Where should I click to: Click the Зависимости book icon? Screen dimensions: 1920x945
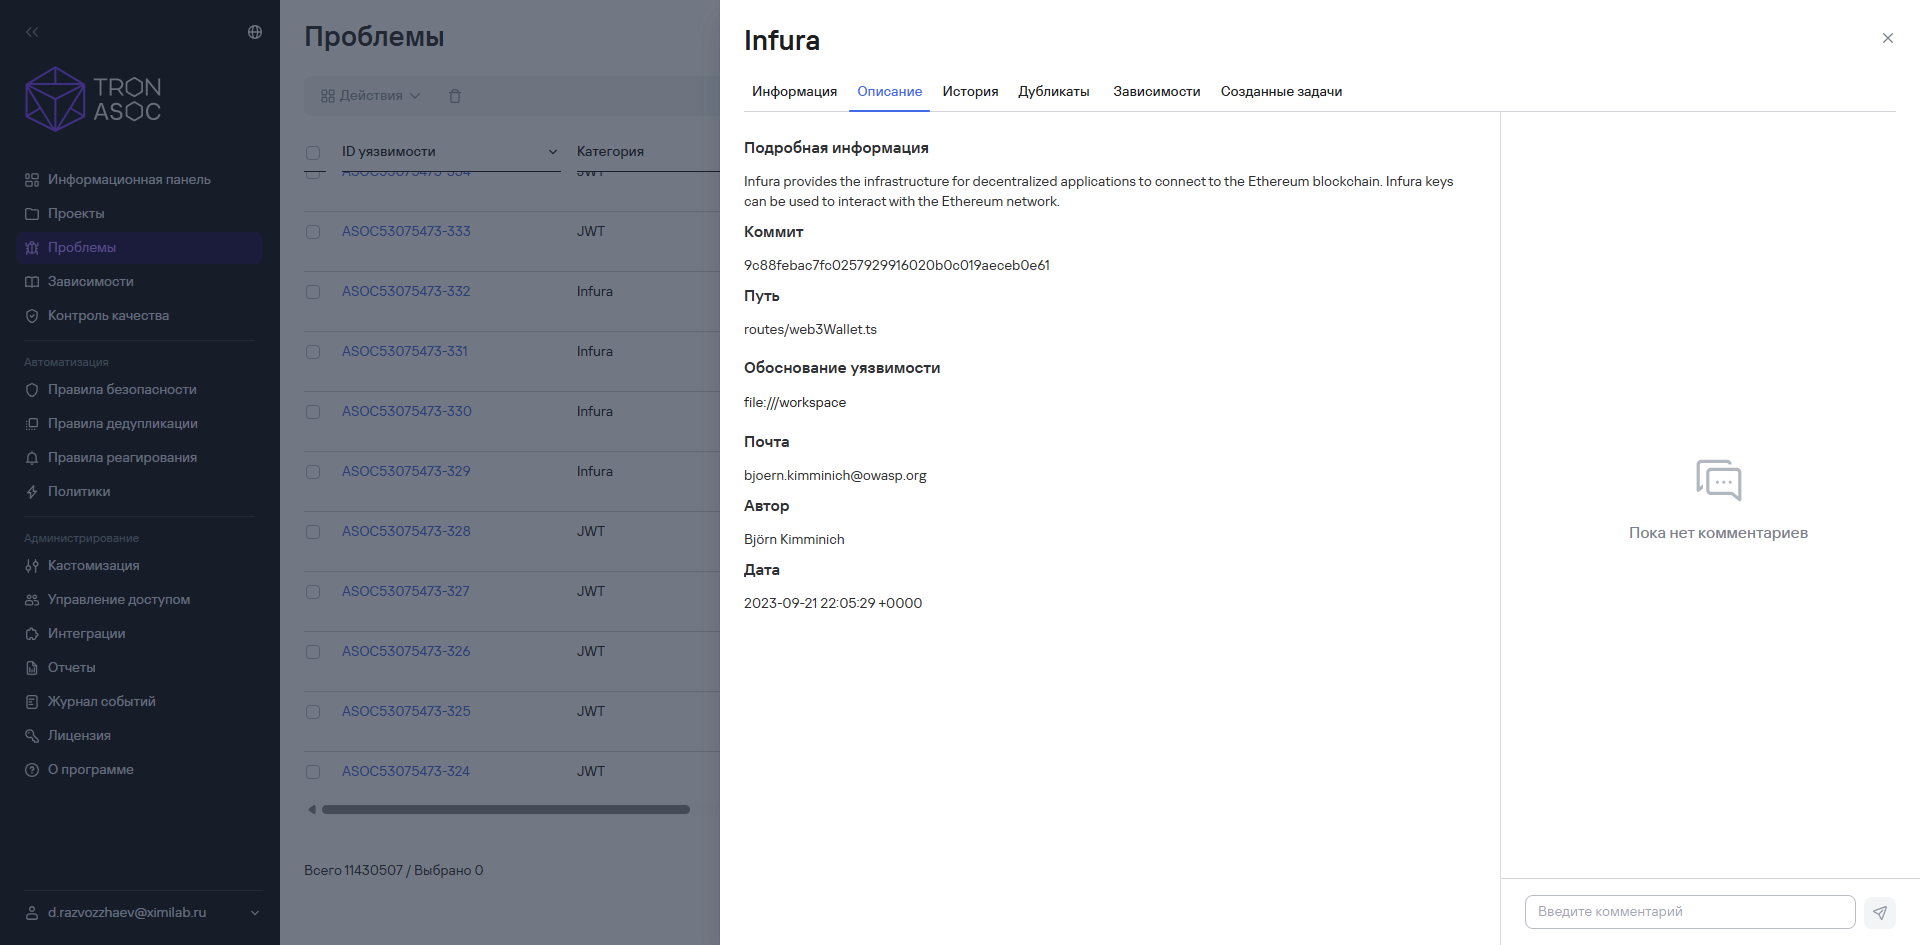32,282
